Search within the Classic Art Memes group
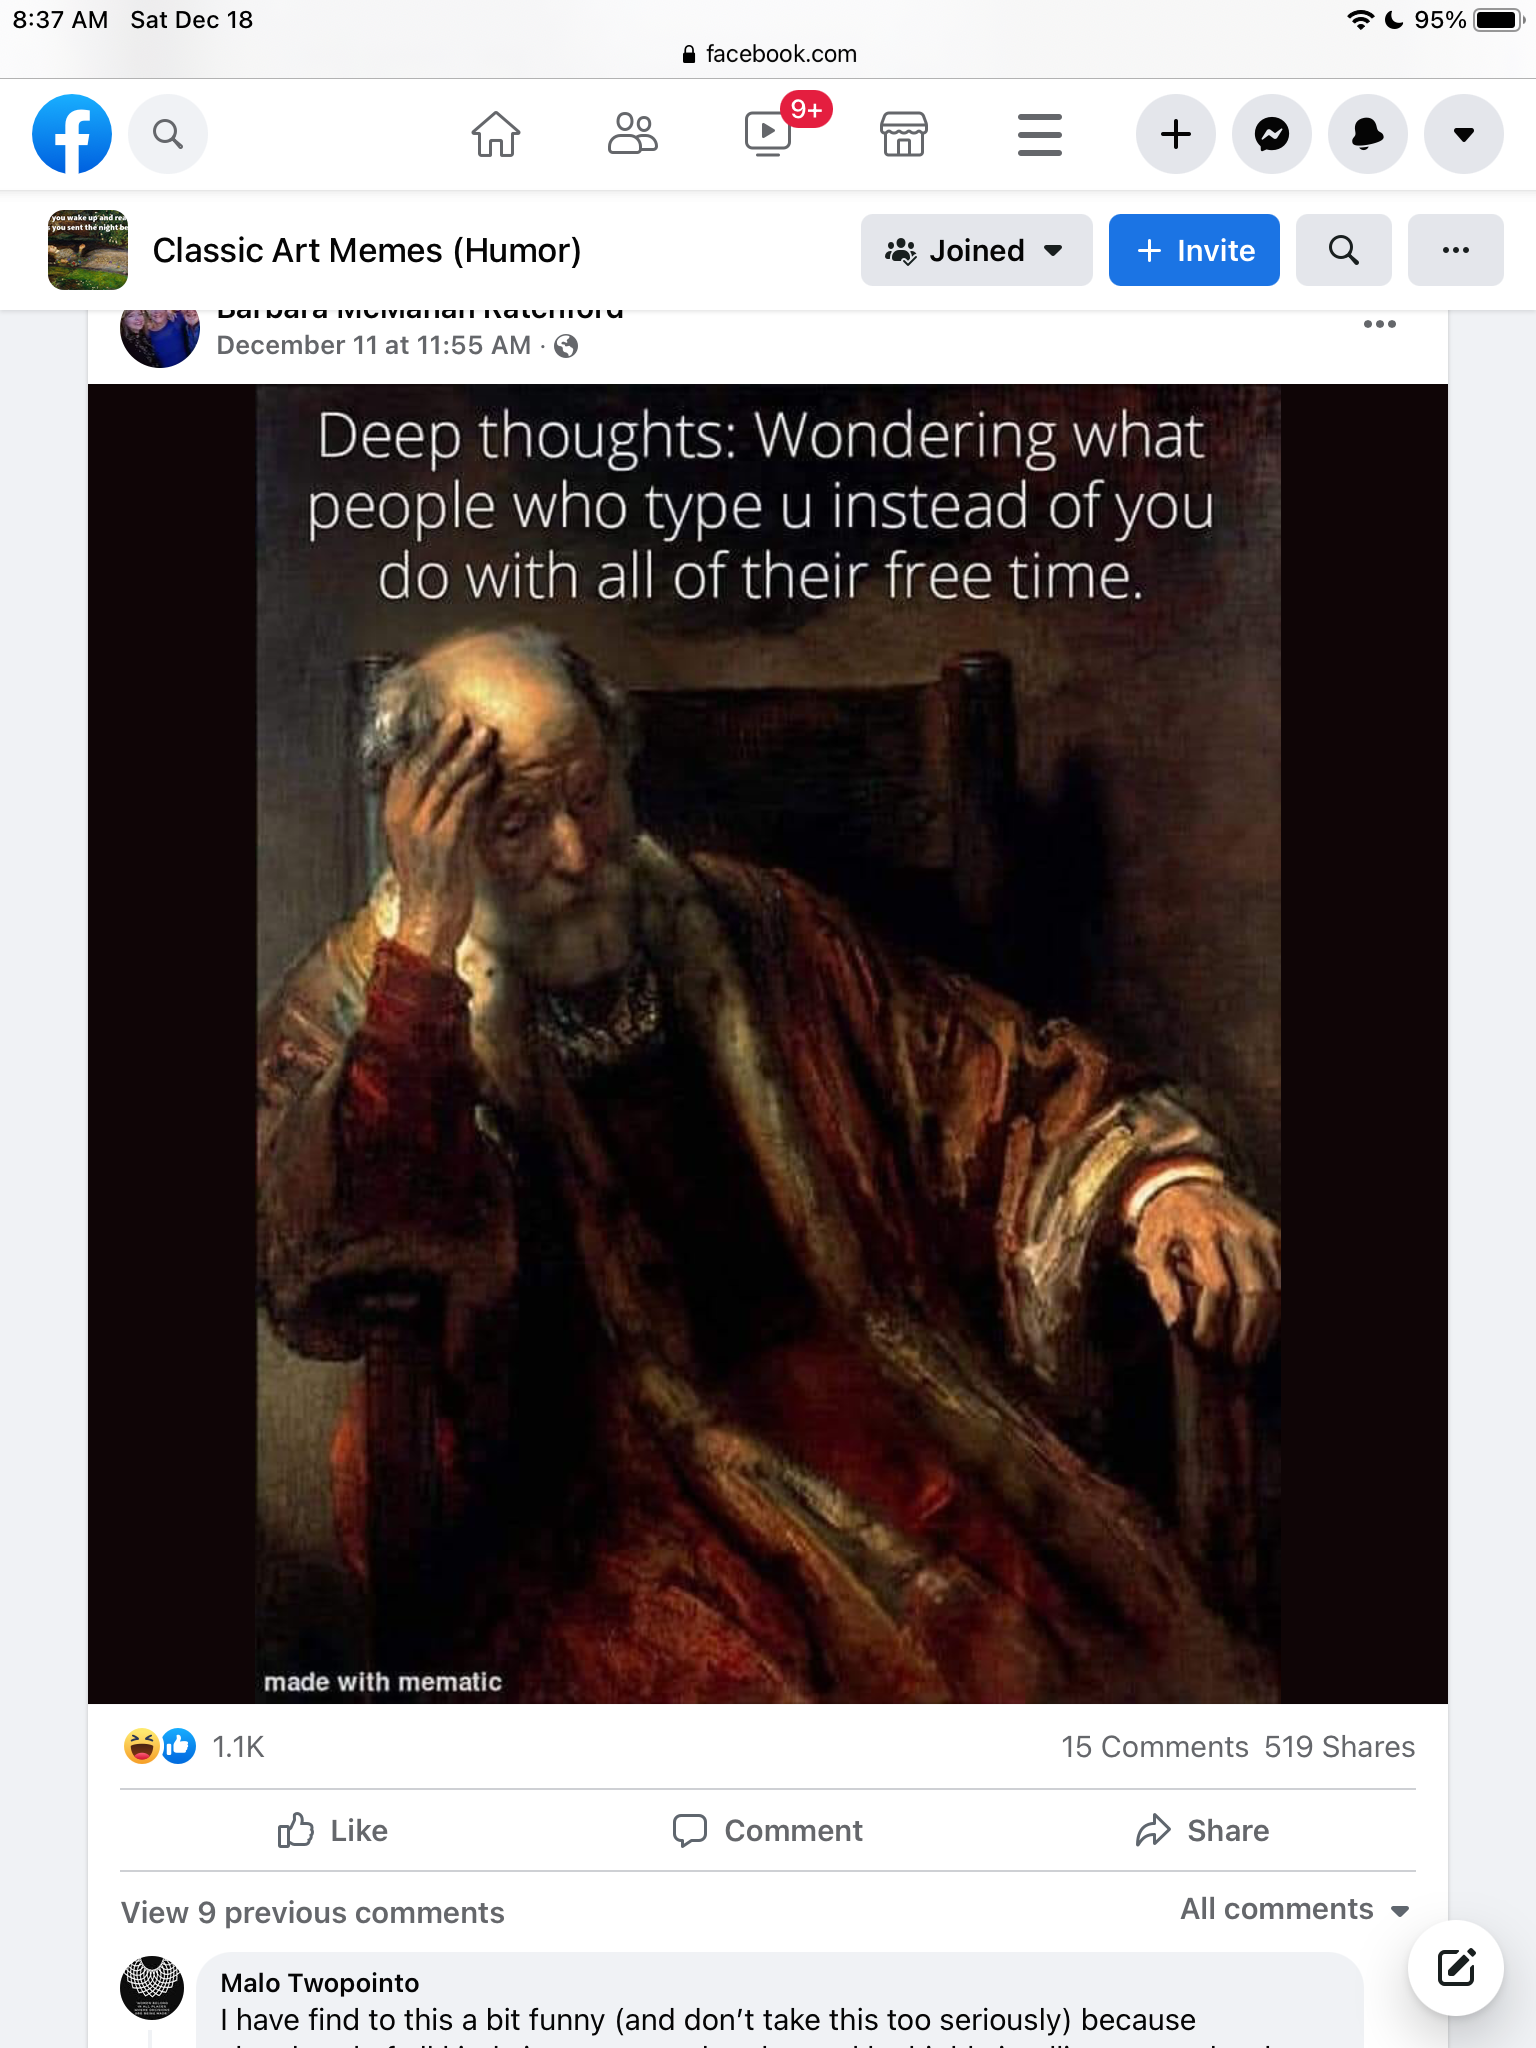The width and height of the screenshot is (1536, 2048). (x=1344, y=250)
